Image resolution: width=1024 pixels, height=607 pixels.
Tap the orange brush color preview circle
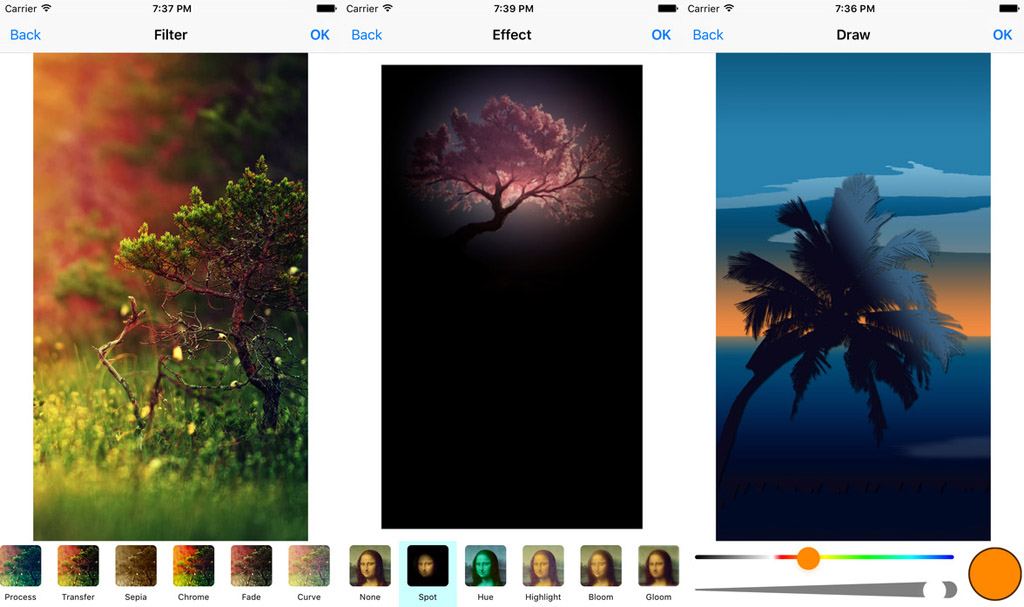(x=993, y=573)
